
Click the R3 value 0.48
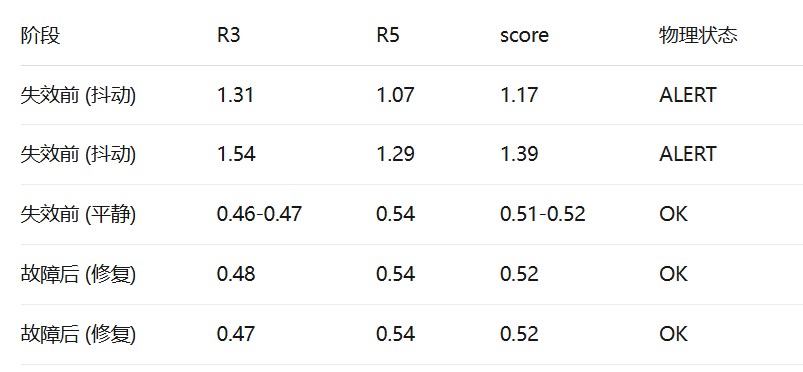click(x=236, y=274)
